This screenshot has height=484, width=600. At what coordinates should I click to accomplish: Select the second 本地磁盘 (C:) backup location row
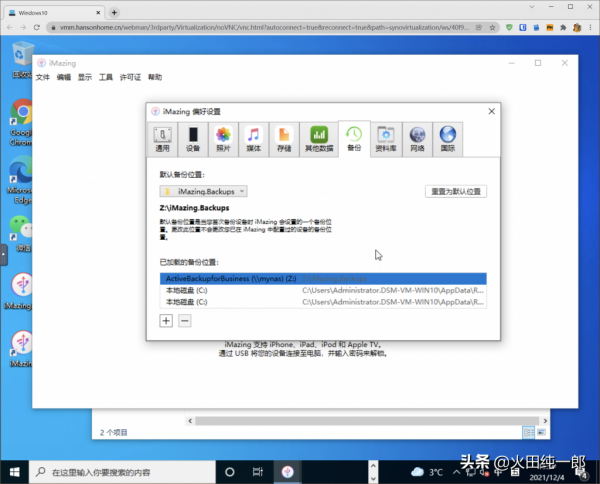(323, 302)
